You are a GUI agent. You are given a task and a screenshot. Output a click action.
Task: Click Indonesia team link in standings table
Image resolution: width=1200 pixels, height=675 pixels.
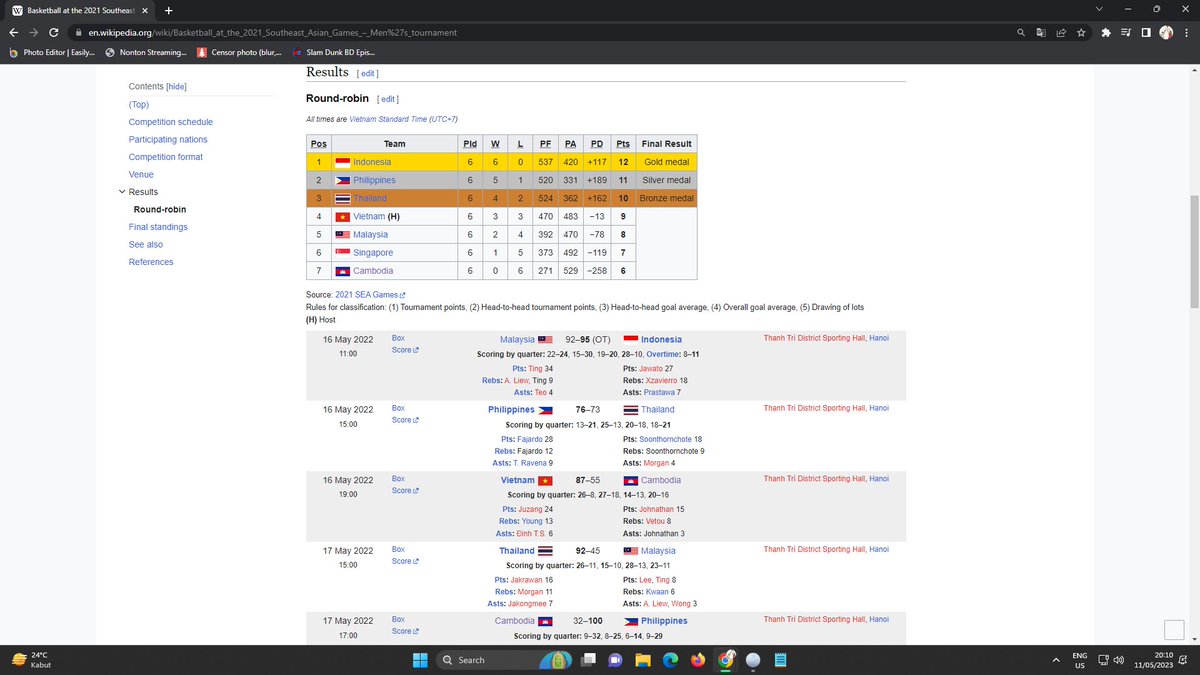[x=372, y=162]
